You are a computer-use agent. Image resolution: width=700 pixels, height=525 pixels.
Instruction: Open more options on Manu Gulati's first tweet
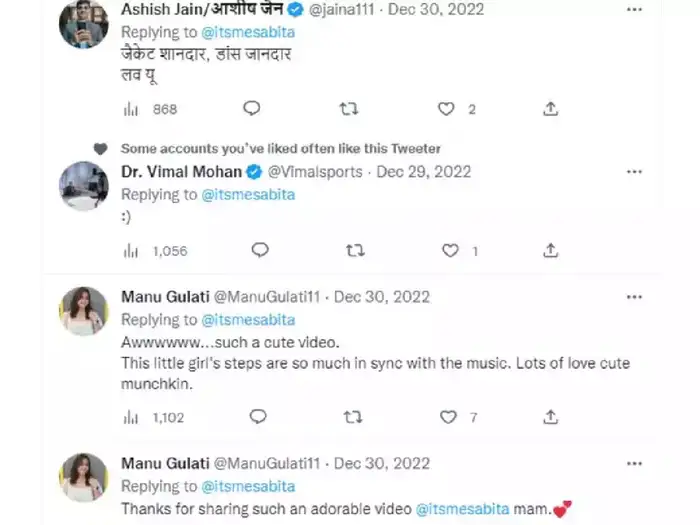634,297
